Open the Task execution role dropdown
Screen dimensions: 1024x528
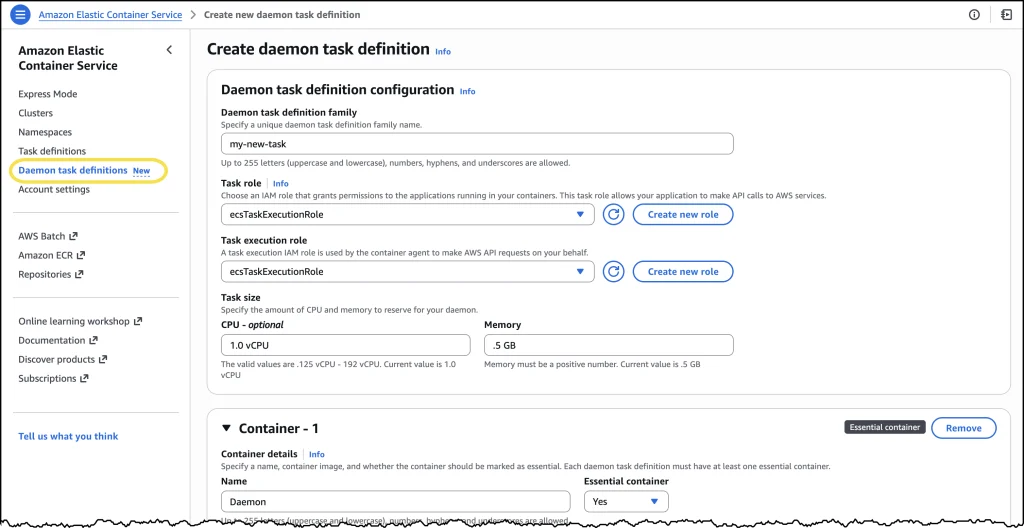(x=407, y=271)
